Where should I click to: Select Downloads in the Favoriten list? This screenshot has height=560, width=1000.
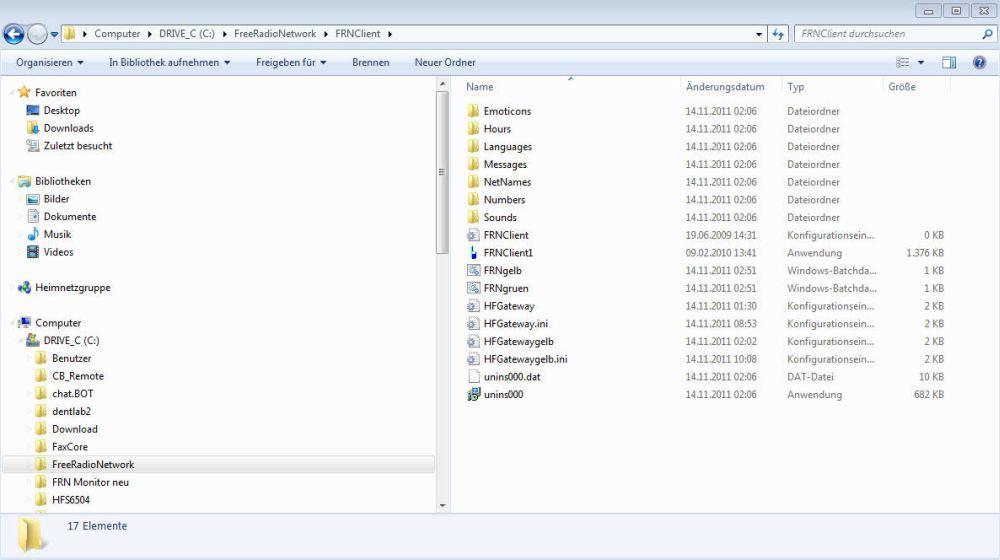[x=68, y=128]
